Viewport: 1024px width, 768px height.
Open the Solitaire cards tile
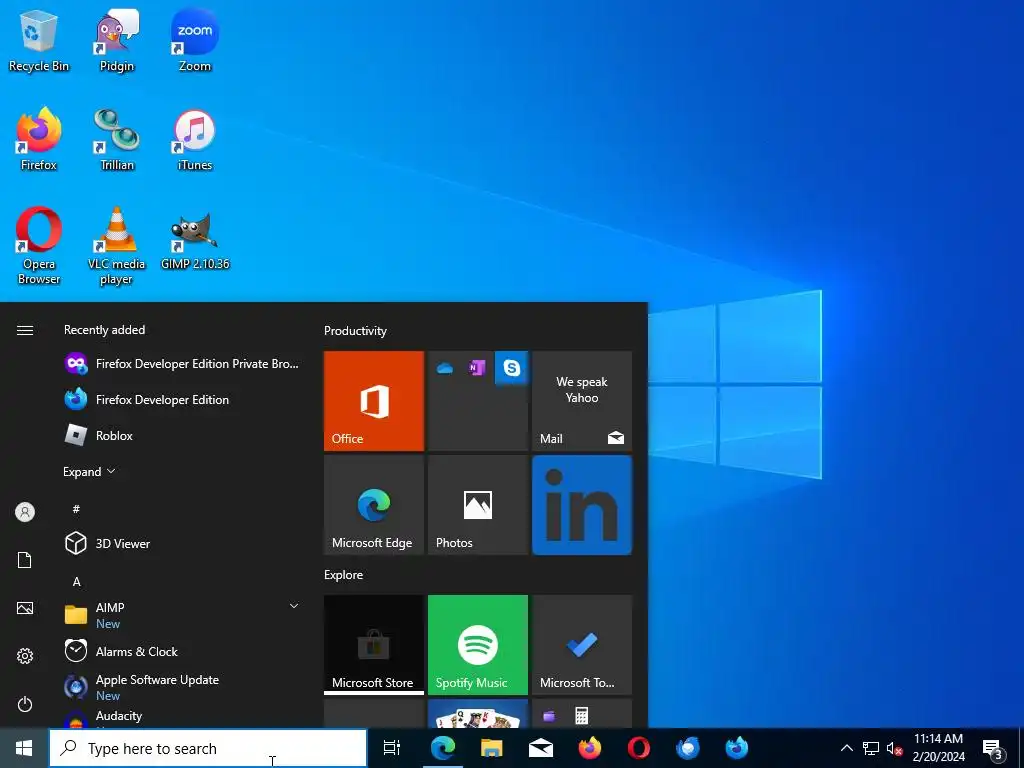point(477,714)
